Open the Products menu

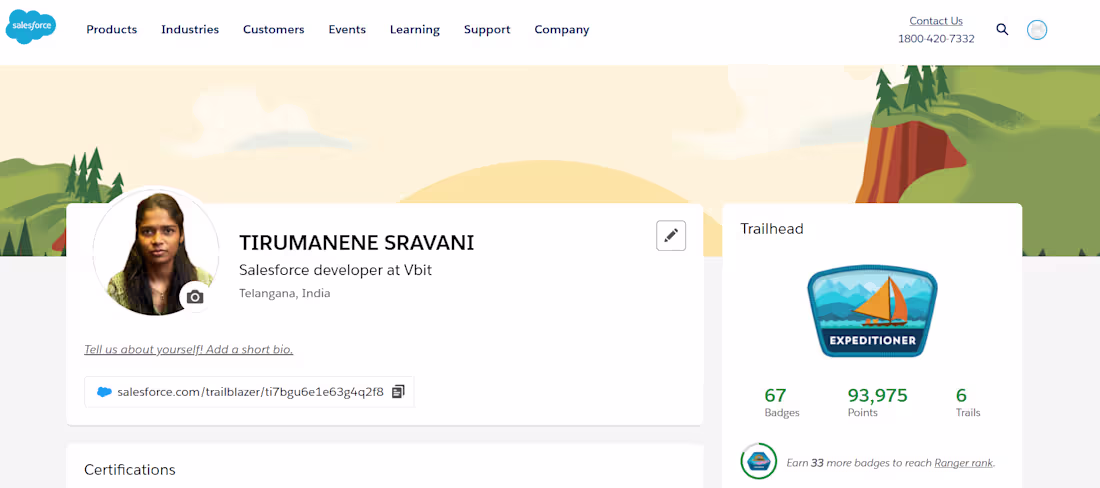(x=112, y=29)
